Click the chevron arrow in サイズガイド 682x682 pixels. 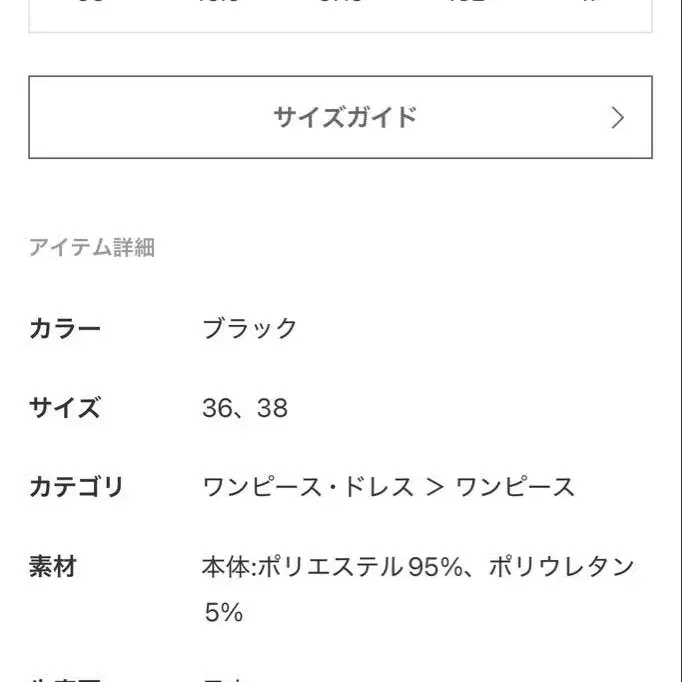coord(618,118)
